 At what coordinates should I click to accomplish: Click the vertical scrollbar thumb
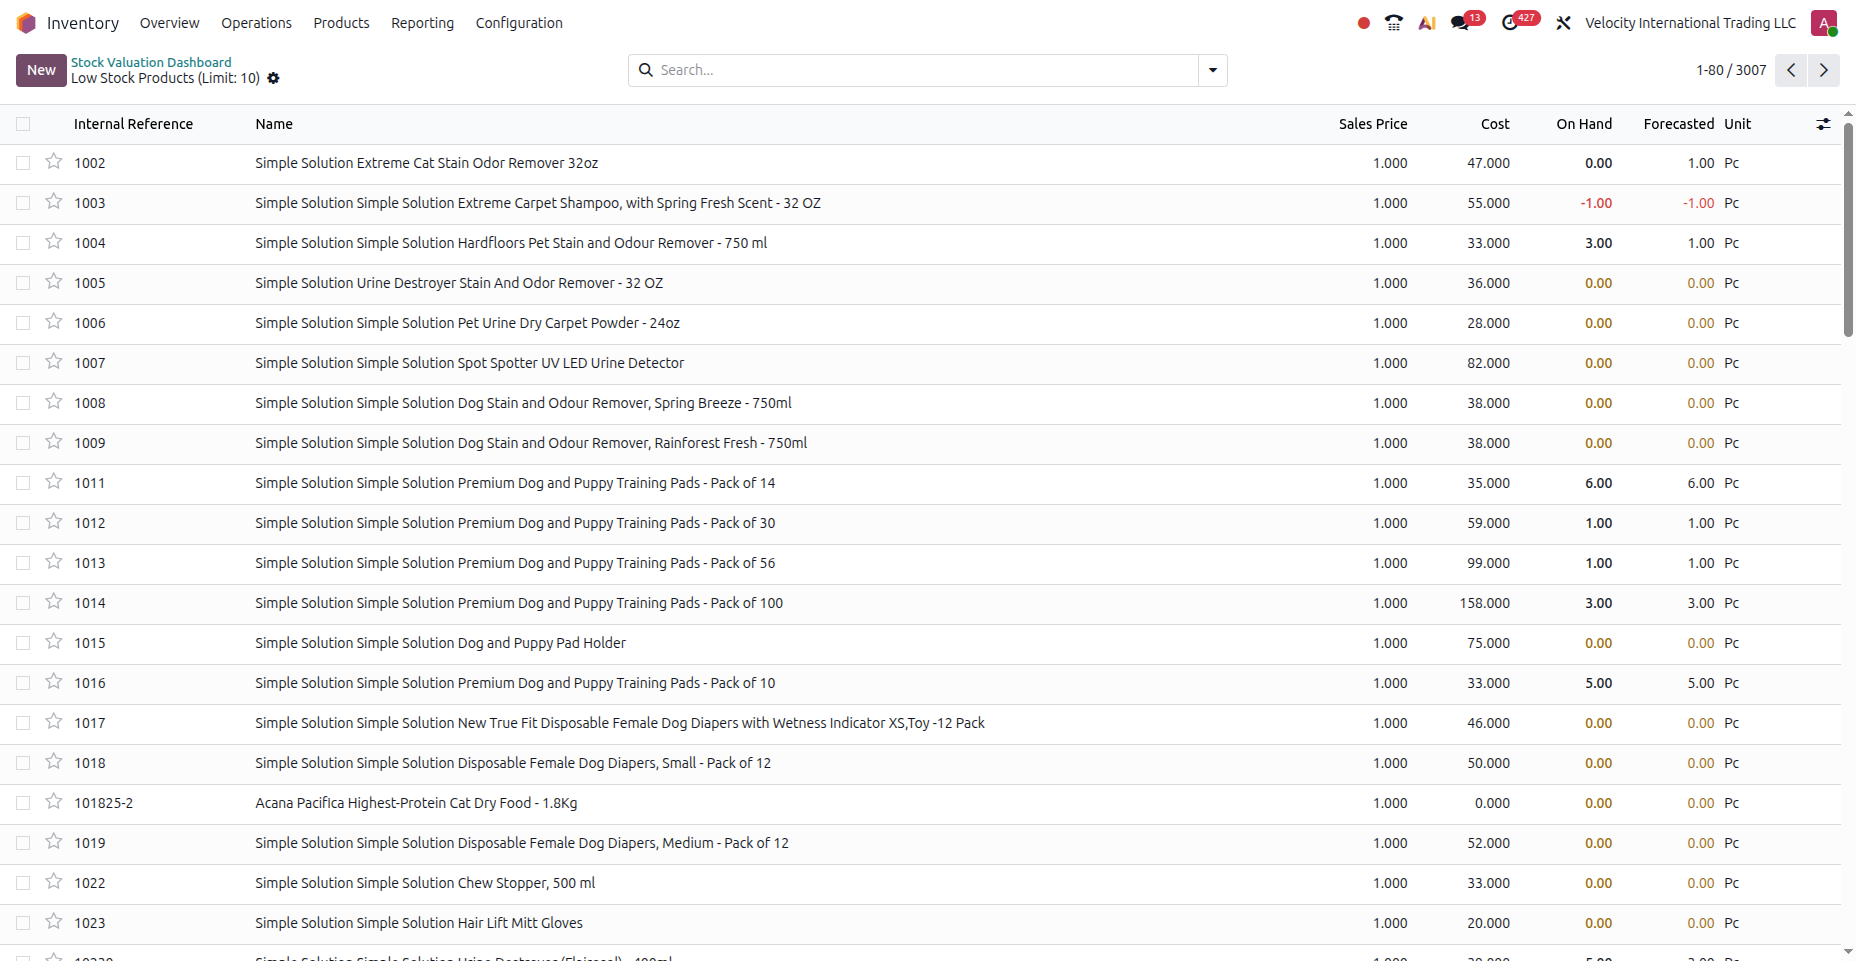click(1849, 230)
